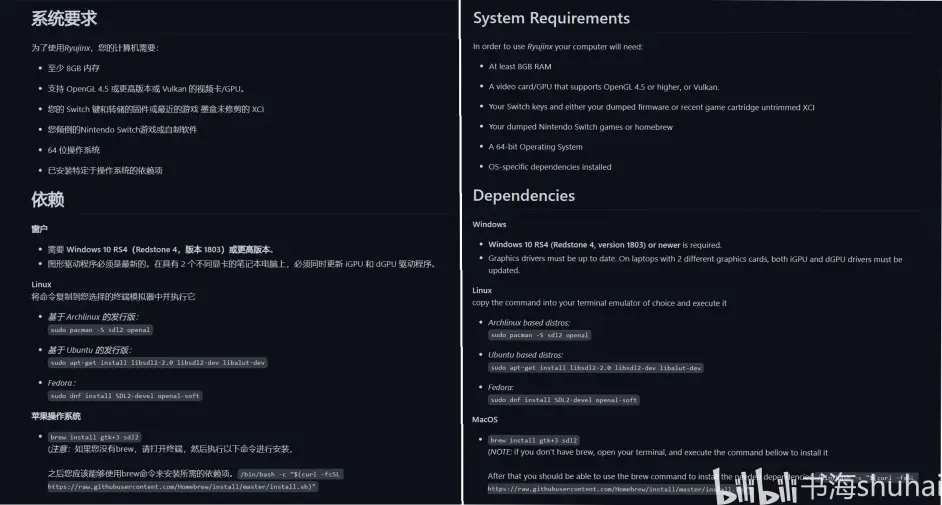The height and width of the screenshot is (505, 942).
Task: Click the 'Fedora :' label in the Chinese document
Action: [62, 383]
